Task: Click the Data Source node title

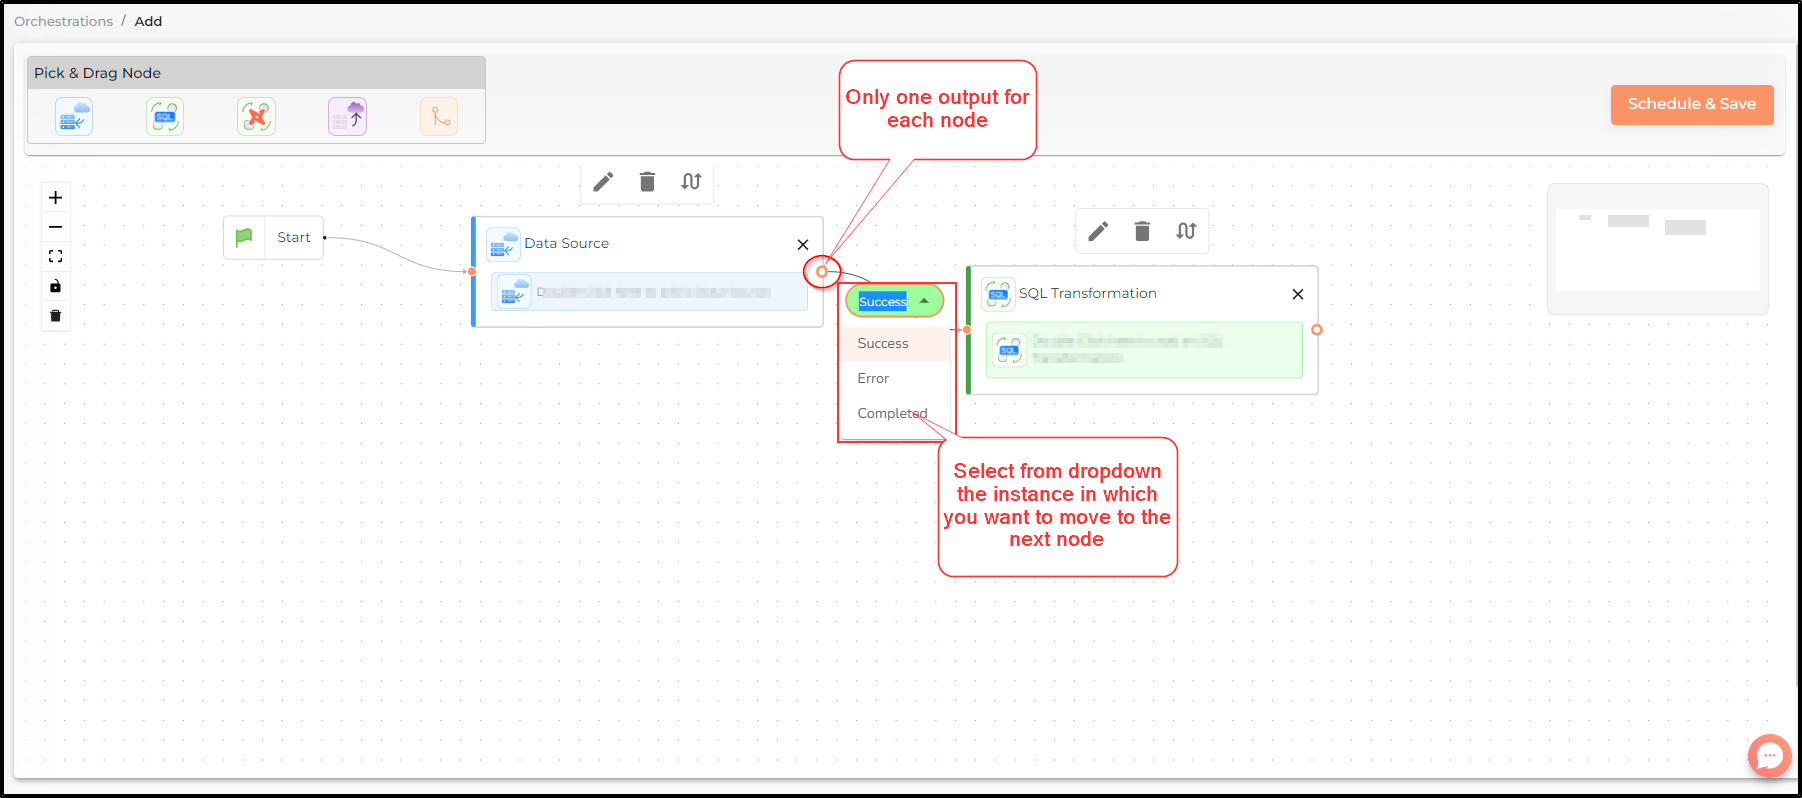Action: pos(567,243)
